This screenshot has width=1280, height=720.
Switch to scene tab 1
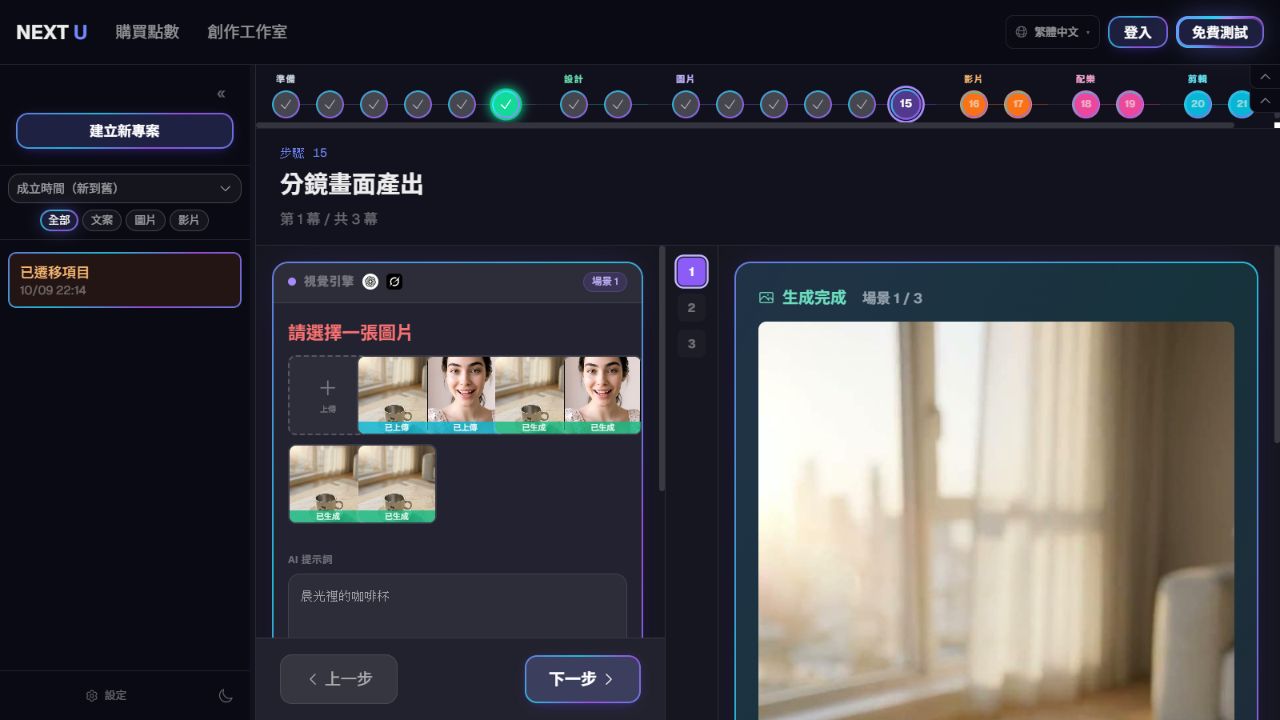point(691,272)
